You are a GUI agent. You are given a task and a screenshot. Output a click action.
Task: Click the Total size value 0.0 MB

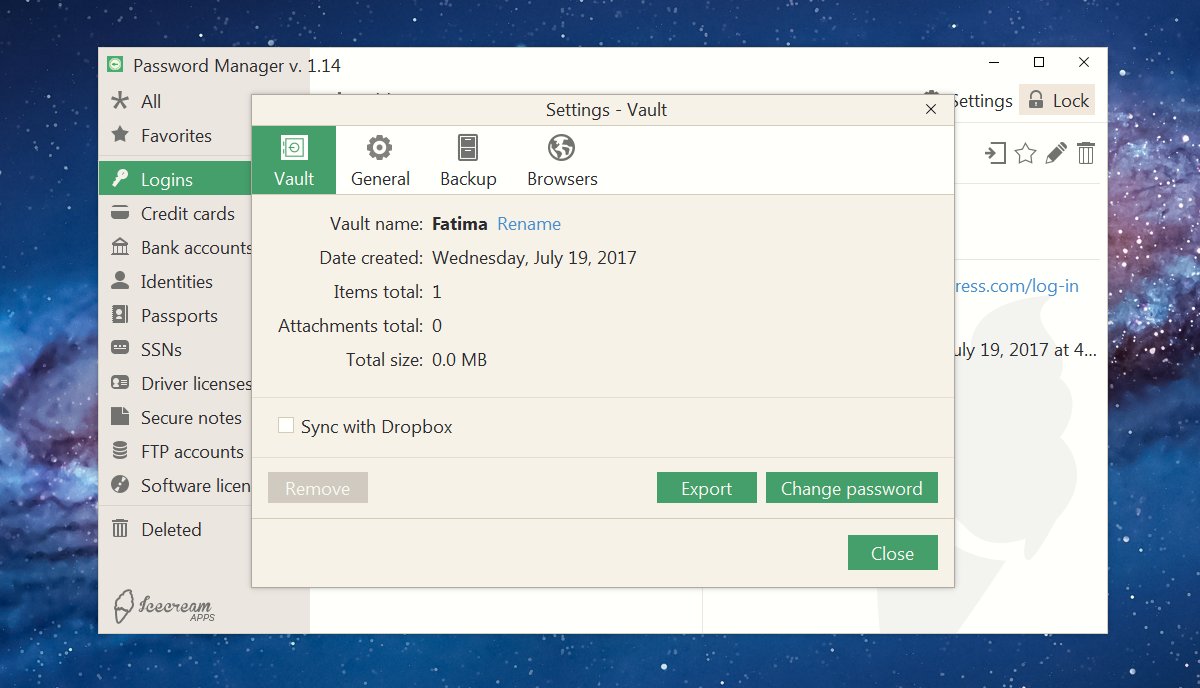(x=459, y=360)
